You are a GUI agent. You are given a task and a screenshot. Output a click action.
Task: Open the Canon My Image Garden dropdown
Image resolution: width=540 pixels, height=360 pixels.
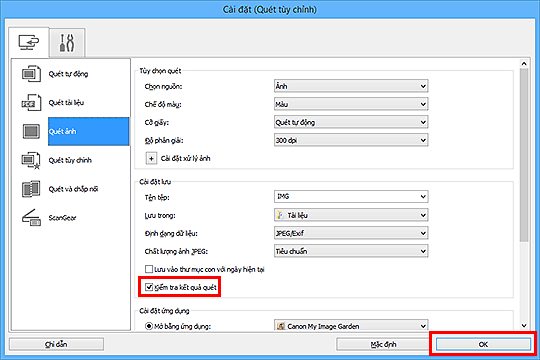(351, 326)
